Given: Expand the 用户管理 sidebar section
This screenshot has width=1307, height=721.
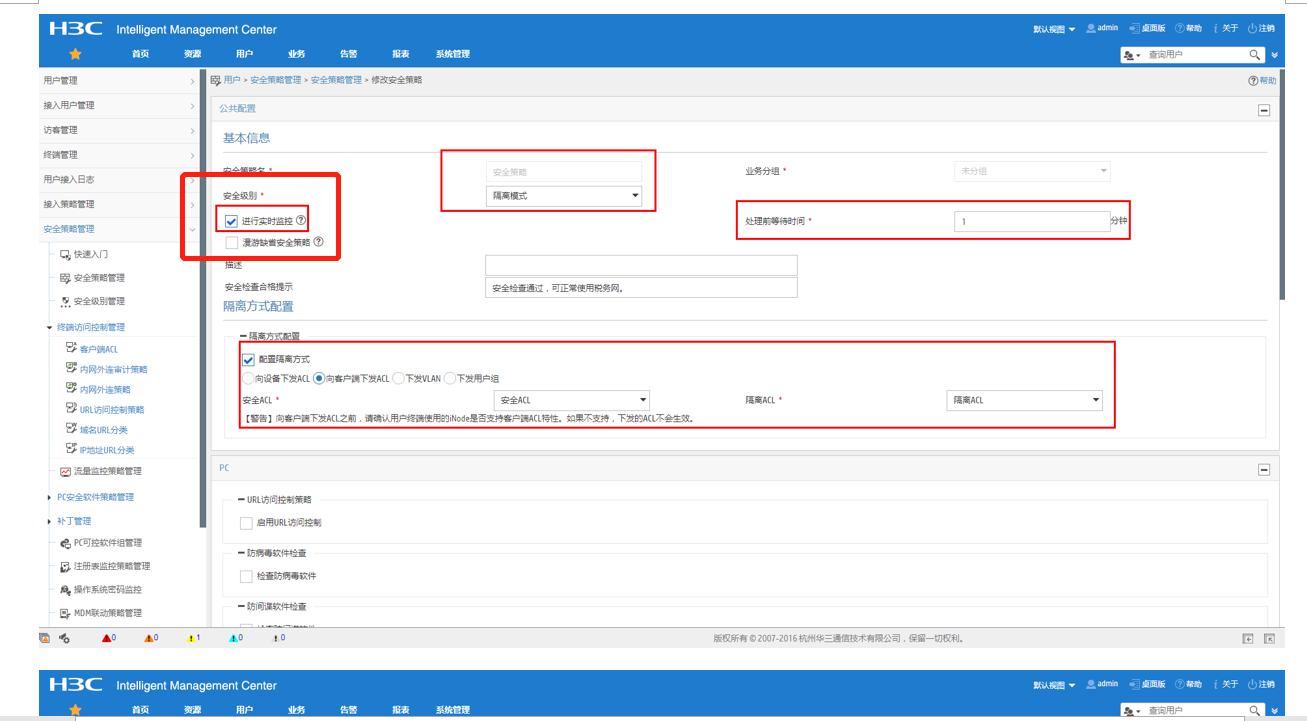Looking at the screenshot, I should pos(120,80).
